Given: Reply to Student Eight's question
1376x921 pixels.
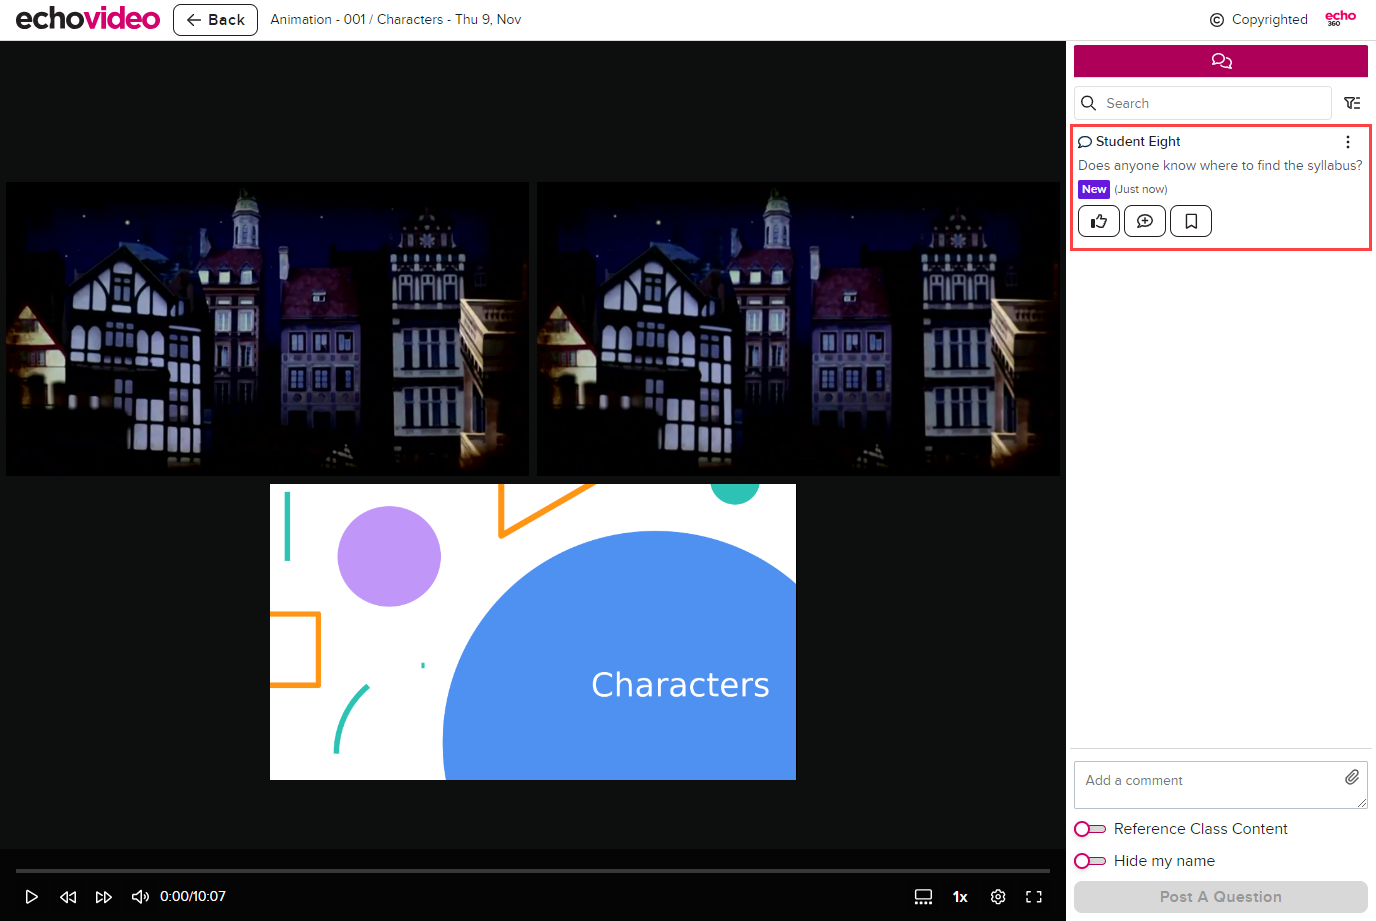Looking at the screenshot, I should tap(1145, 221).
